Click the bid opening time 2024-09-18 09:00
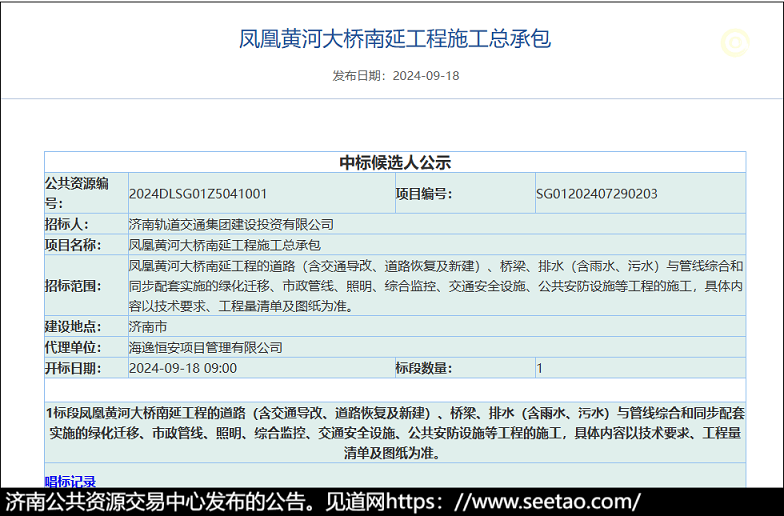This screenshot has height=516, width=784. coord(183,368)
